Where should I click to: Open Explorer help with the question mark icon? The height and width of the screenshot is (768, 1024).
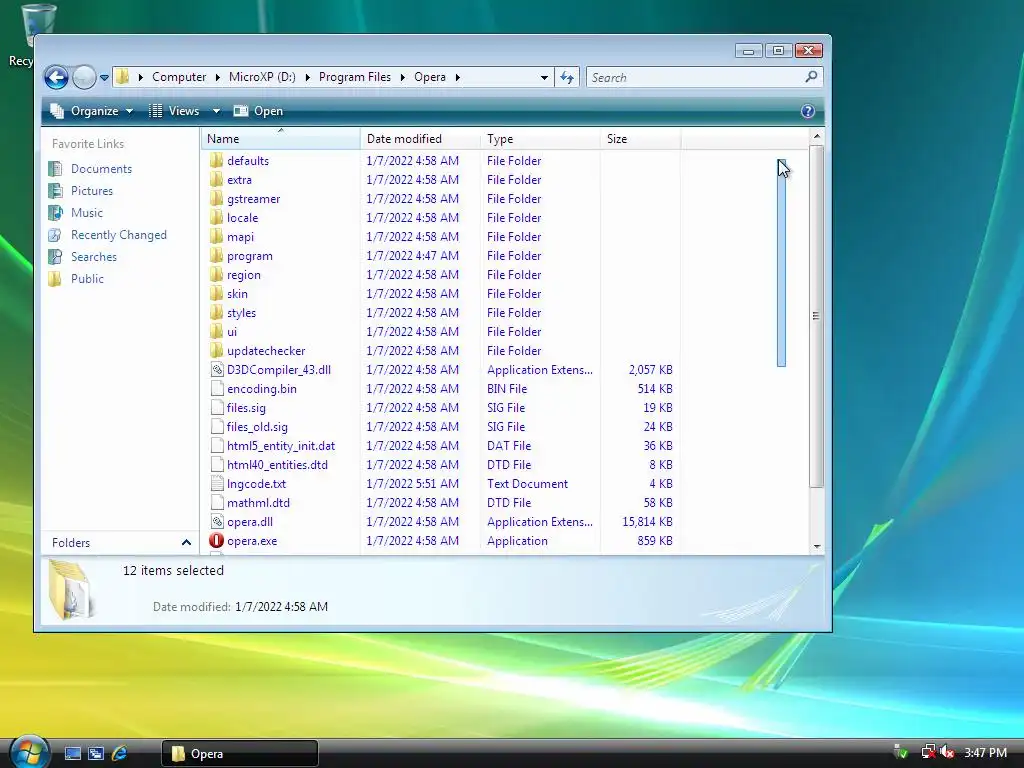(808, 111)
